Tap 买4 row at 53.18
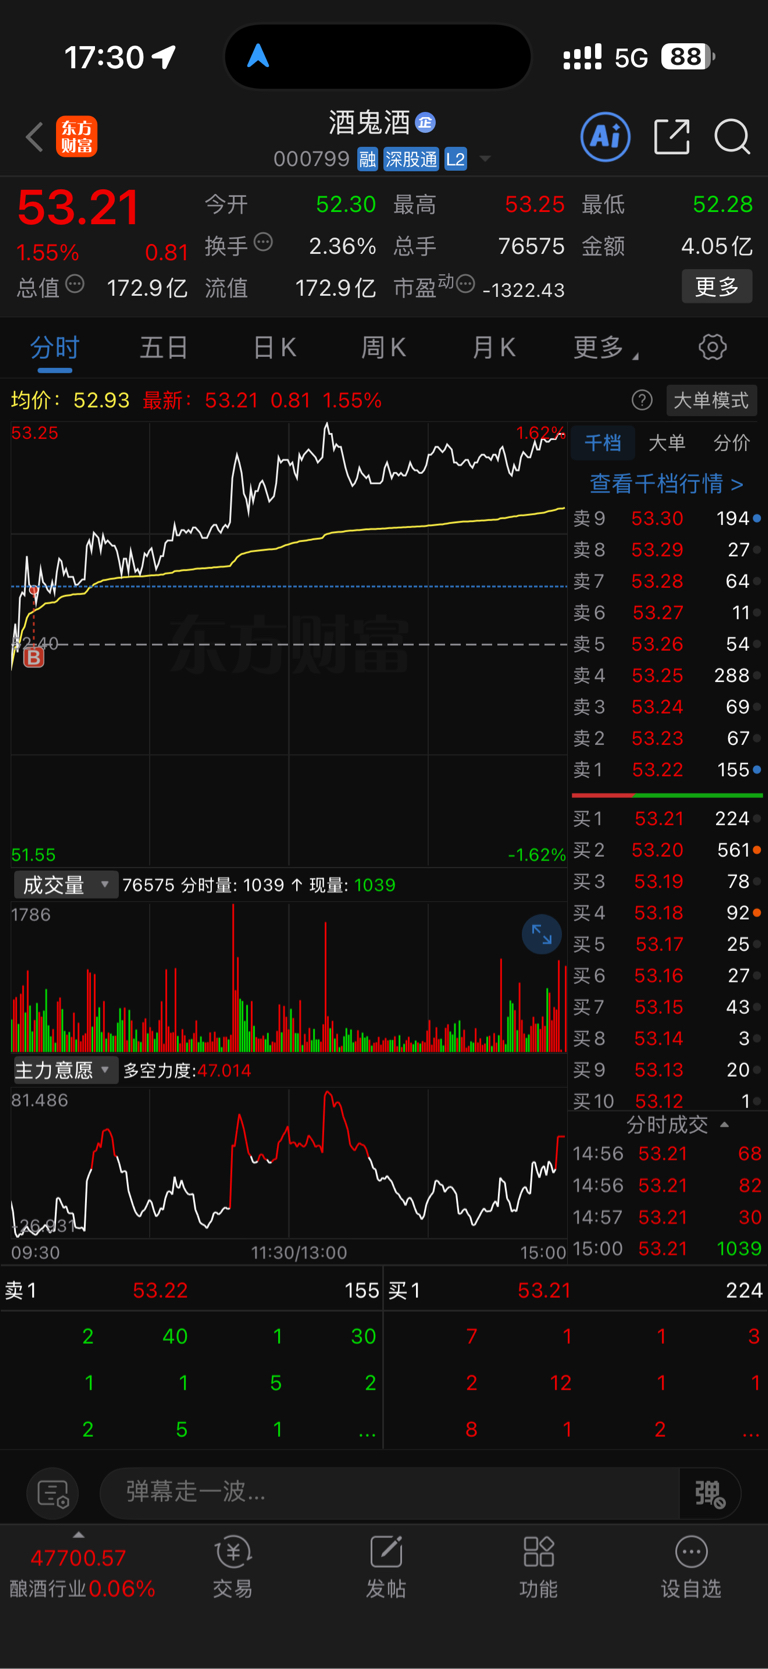The image size is (768, 1669). coord(667,913)
